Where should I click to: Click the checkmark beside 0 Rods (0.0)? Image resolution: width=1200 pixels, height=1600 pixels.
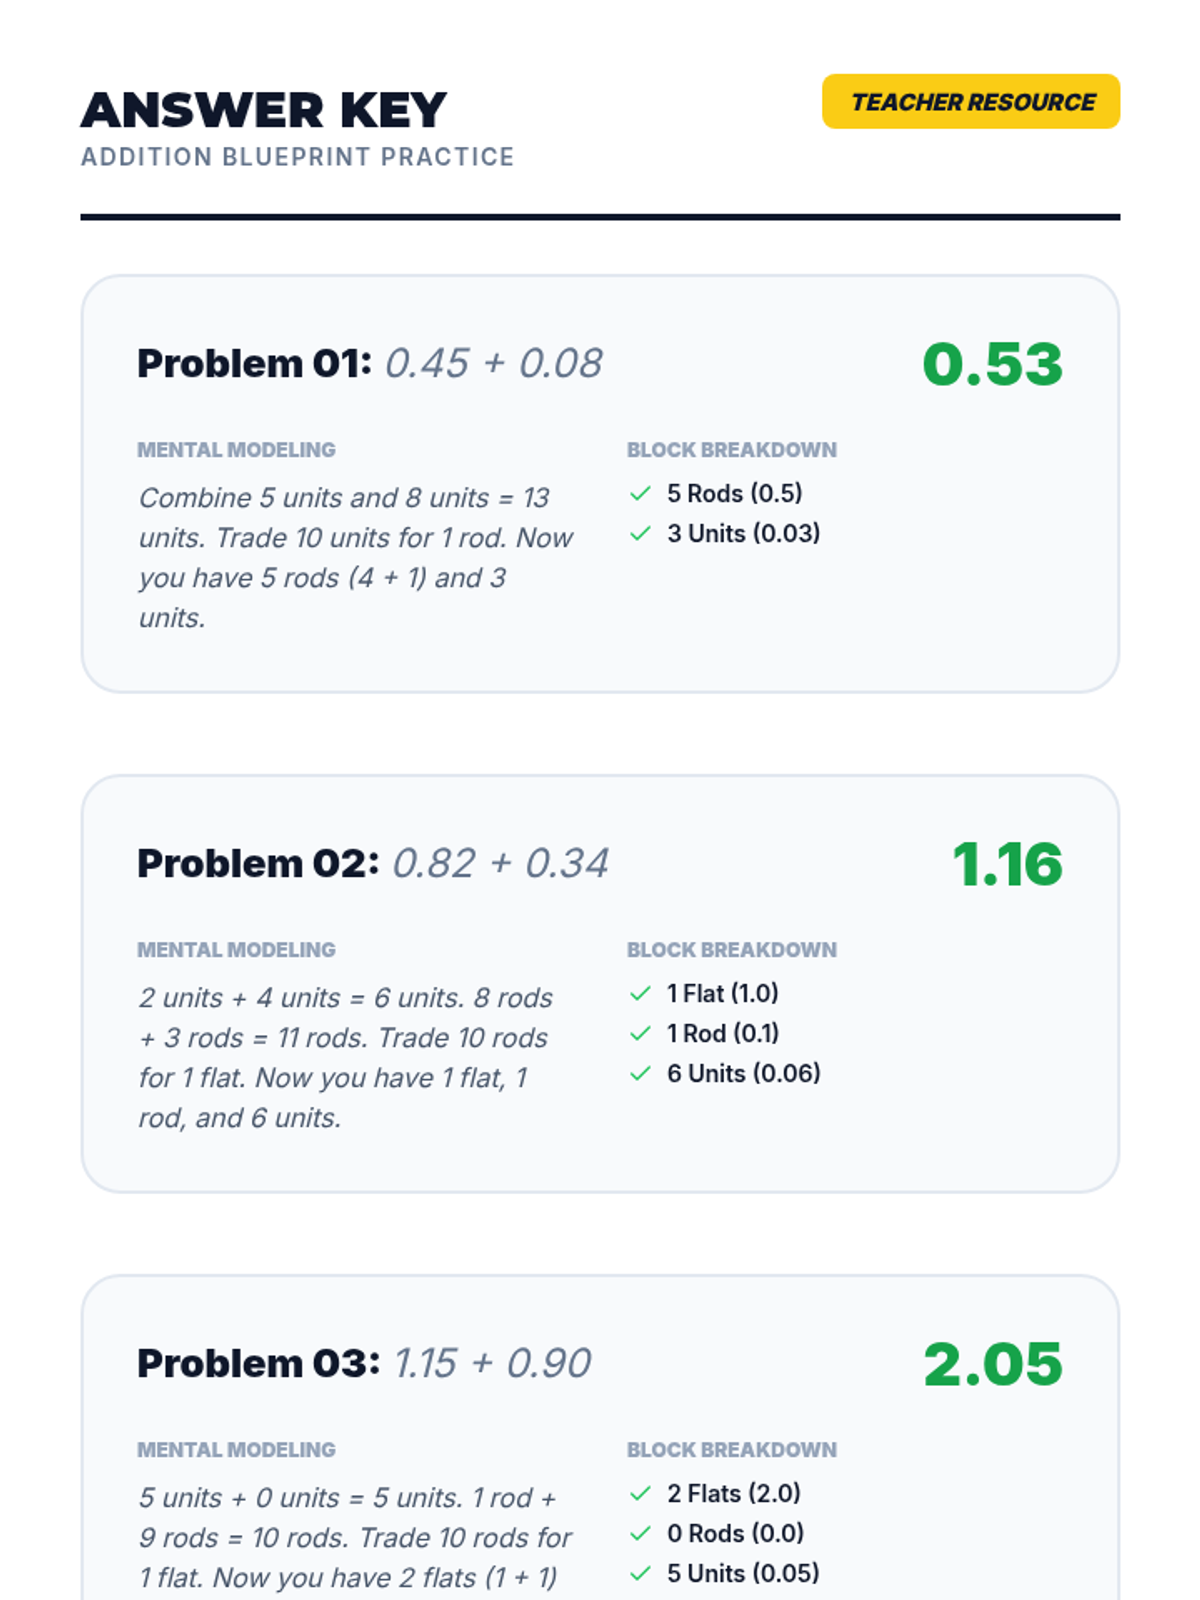click(x=641, y=1533)
